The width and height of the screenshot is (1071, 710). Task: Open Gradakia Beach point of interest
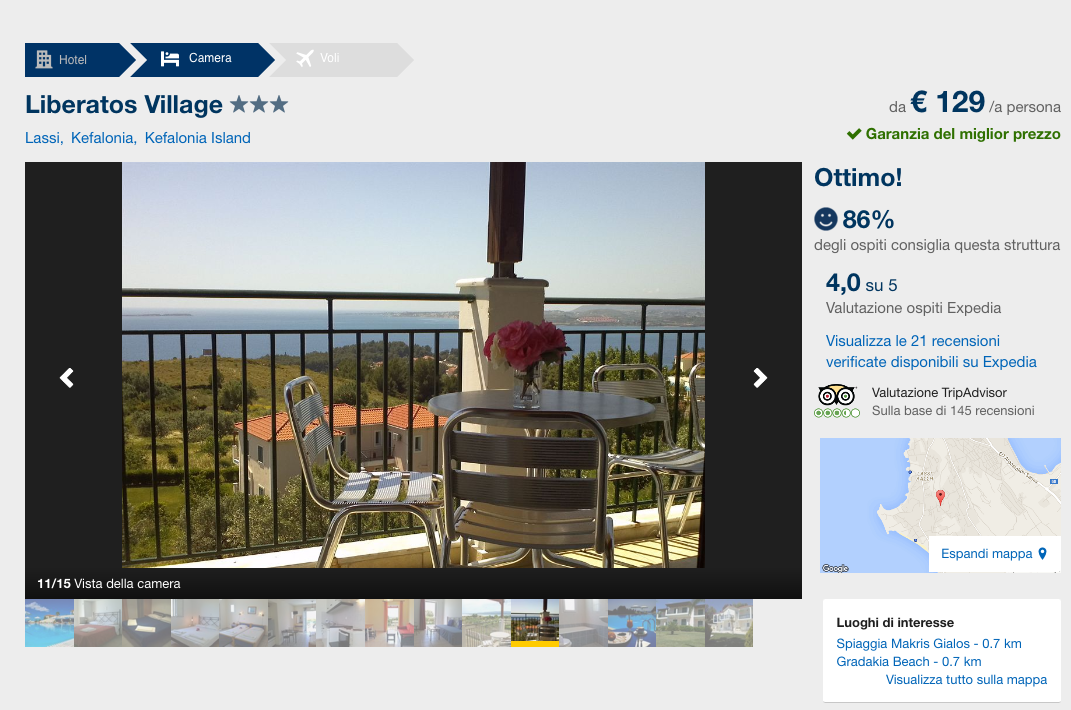coord(908,662)
